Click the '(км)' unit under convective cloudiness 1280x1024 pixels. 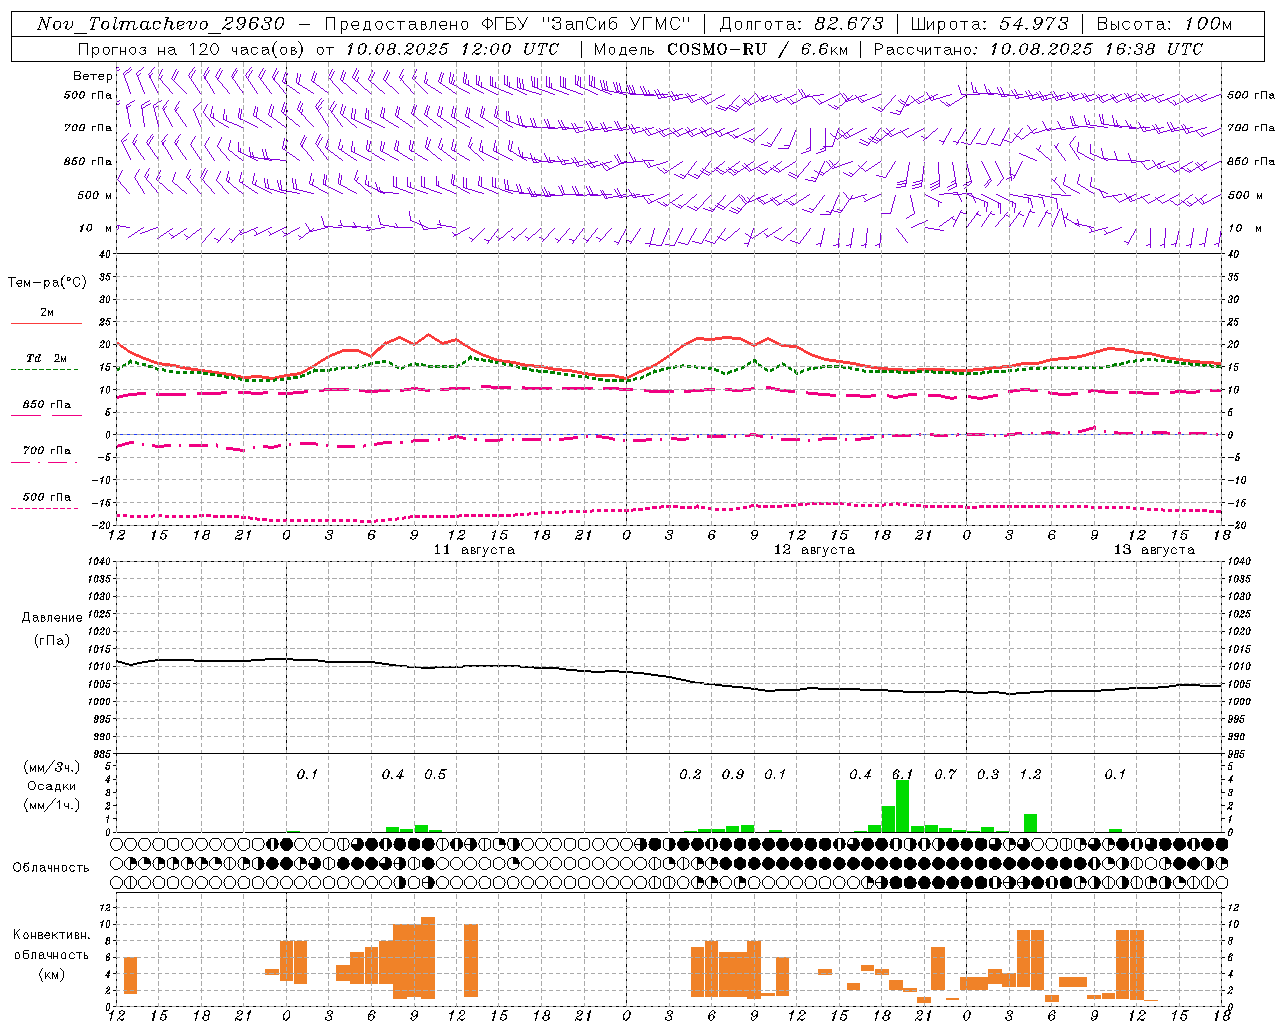coord(52,974)
